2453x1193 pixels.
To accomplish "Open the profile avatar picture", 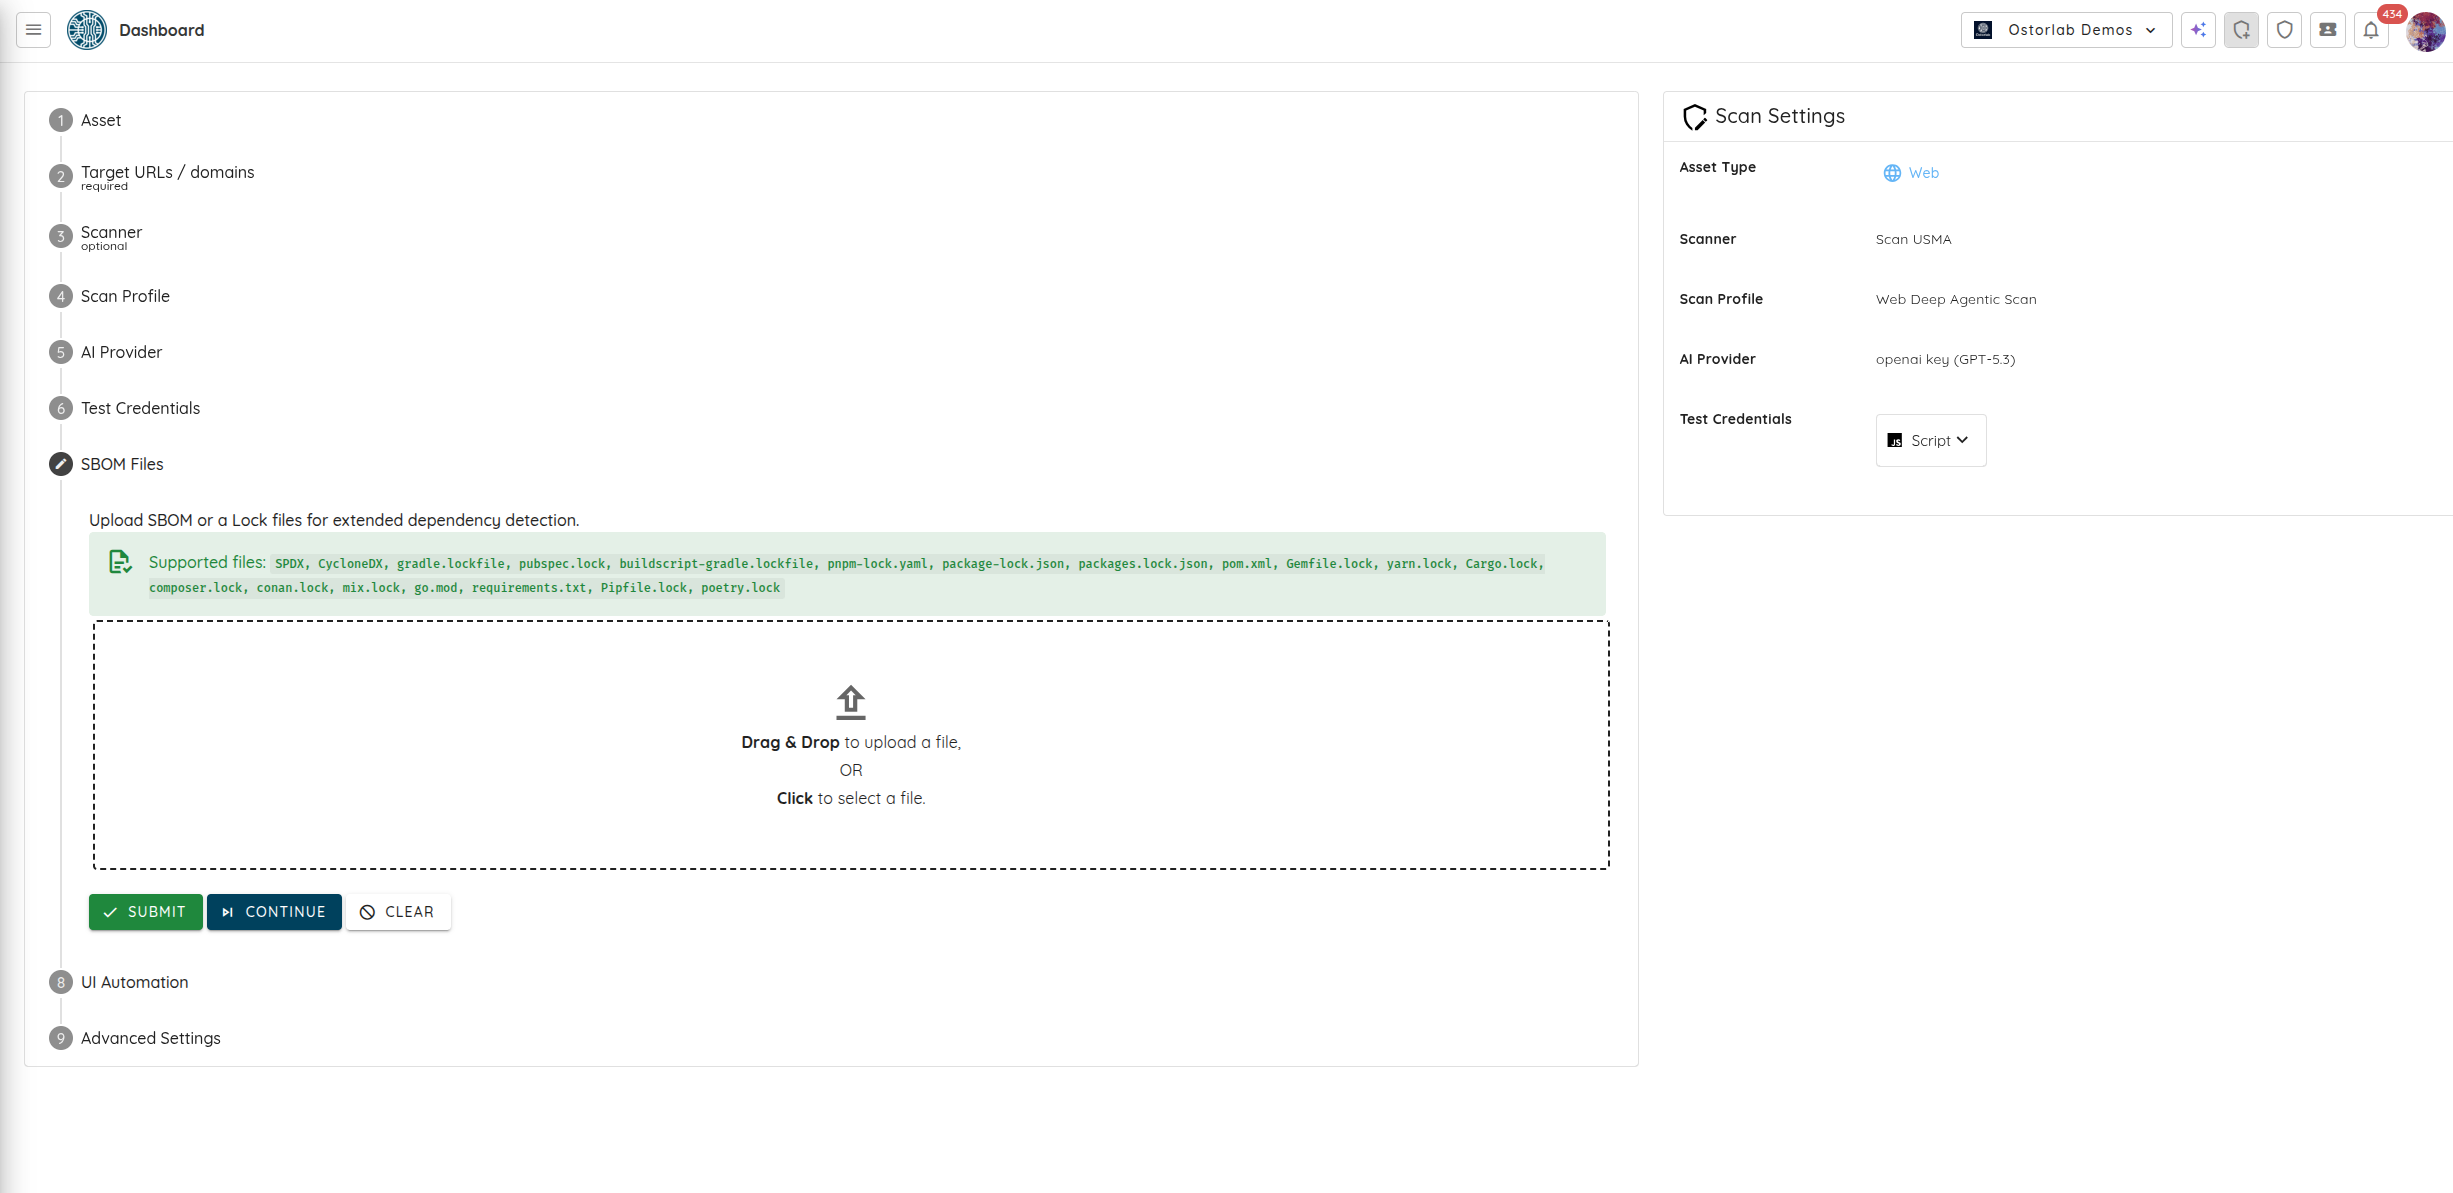I will coord(2426,30).
